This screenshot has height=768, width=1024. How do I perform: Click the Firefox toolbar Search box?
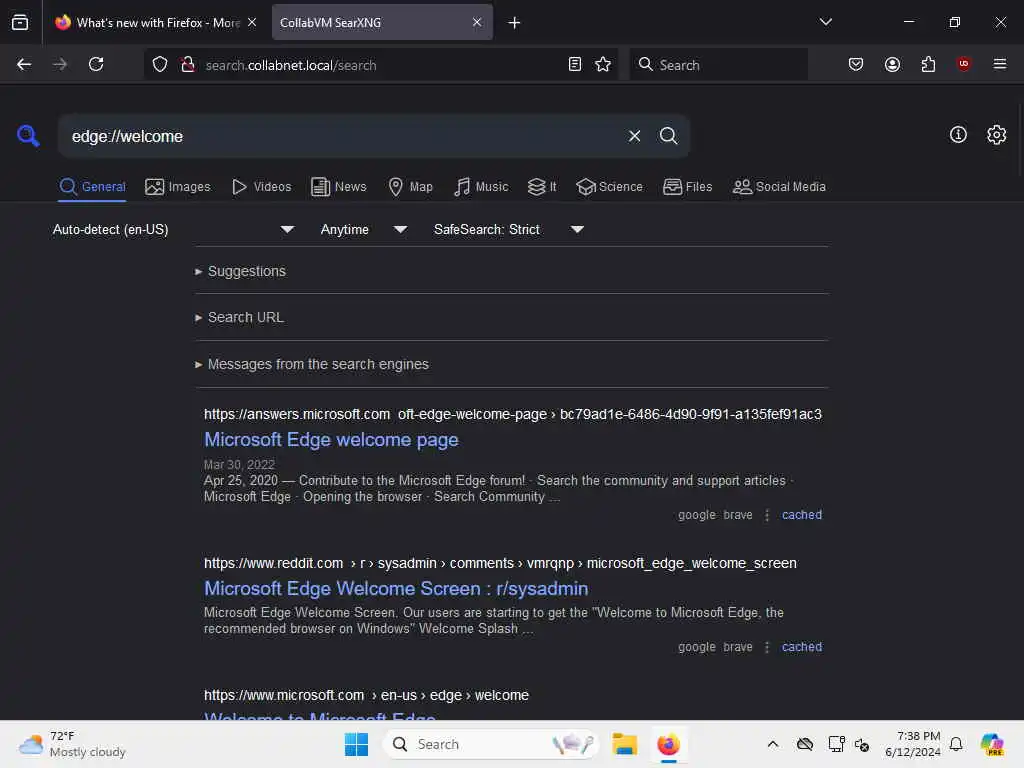(718, 65)
